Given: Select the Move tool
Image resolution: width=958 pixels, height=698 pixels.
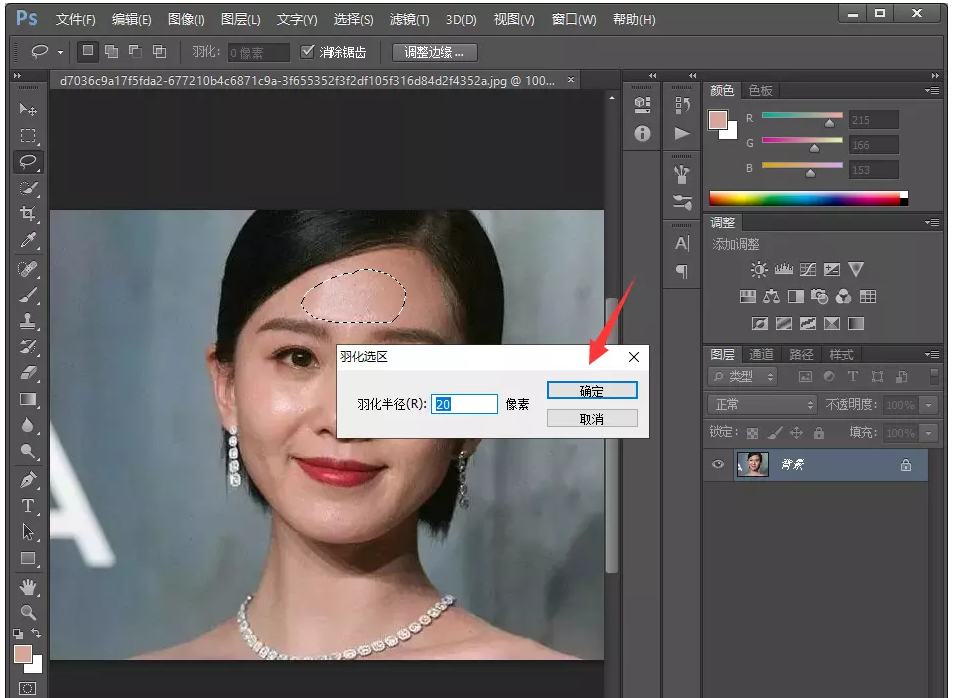Looking at the screenshot, I should pyautogui.click(x=28, y=109).
